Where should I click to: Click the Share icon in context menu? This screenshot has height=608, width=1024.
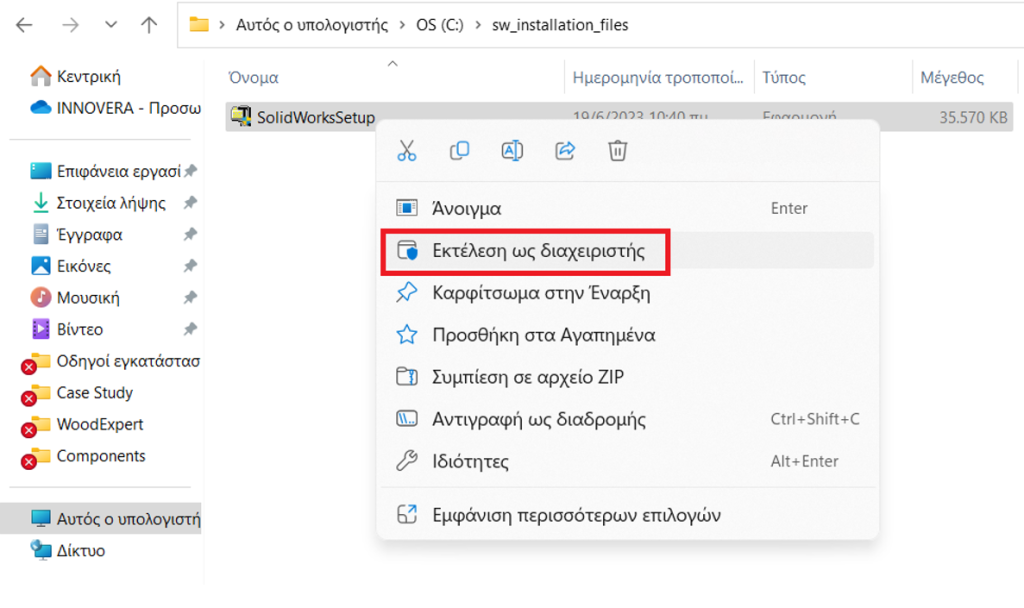(x=565, y=151)
